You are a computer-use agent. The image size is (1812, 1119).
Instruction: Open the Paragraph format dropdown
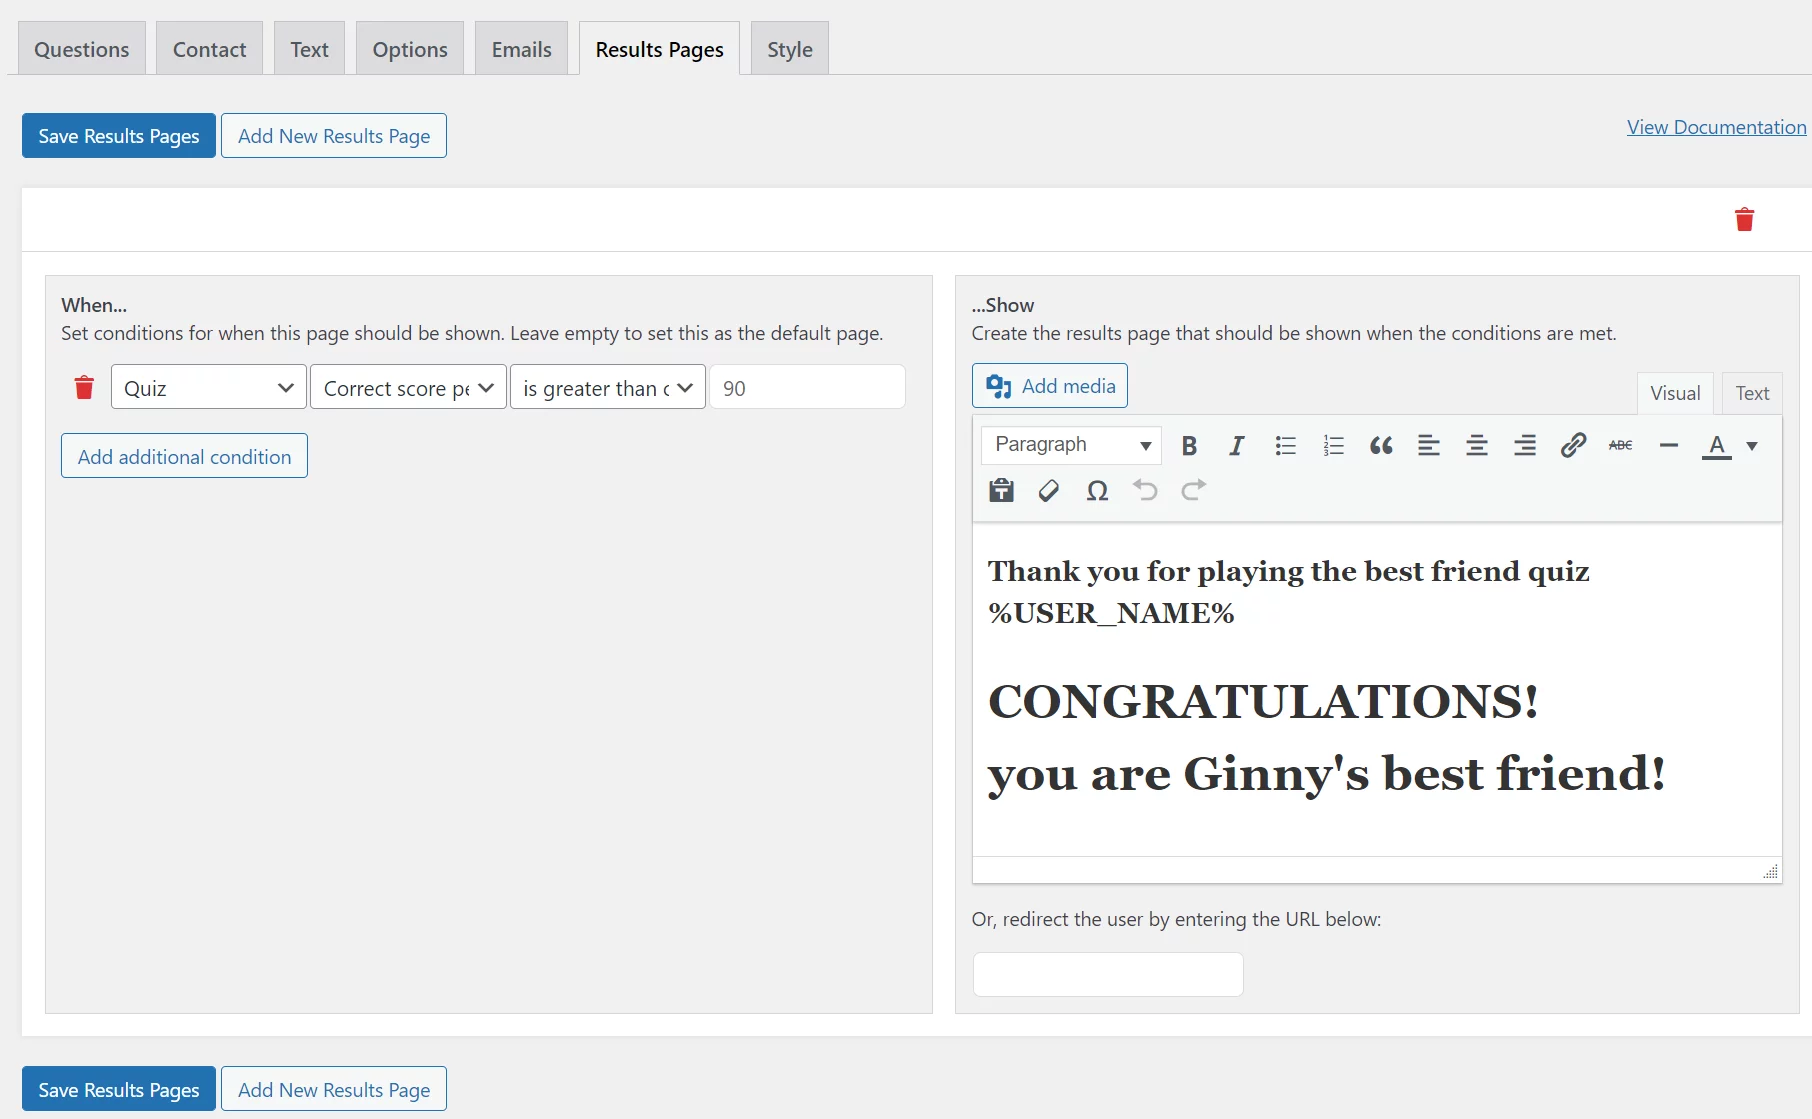pos(1071,445)
